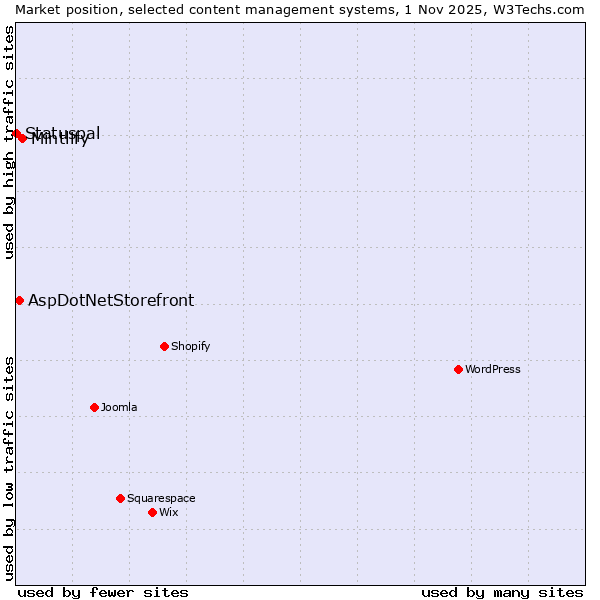
Task: Select the Wix text label
Action: [x=168, y=512]
